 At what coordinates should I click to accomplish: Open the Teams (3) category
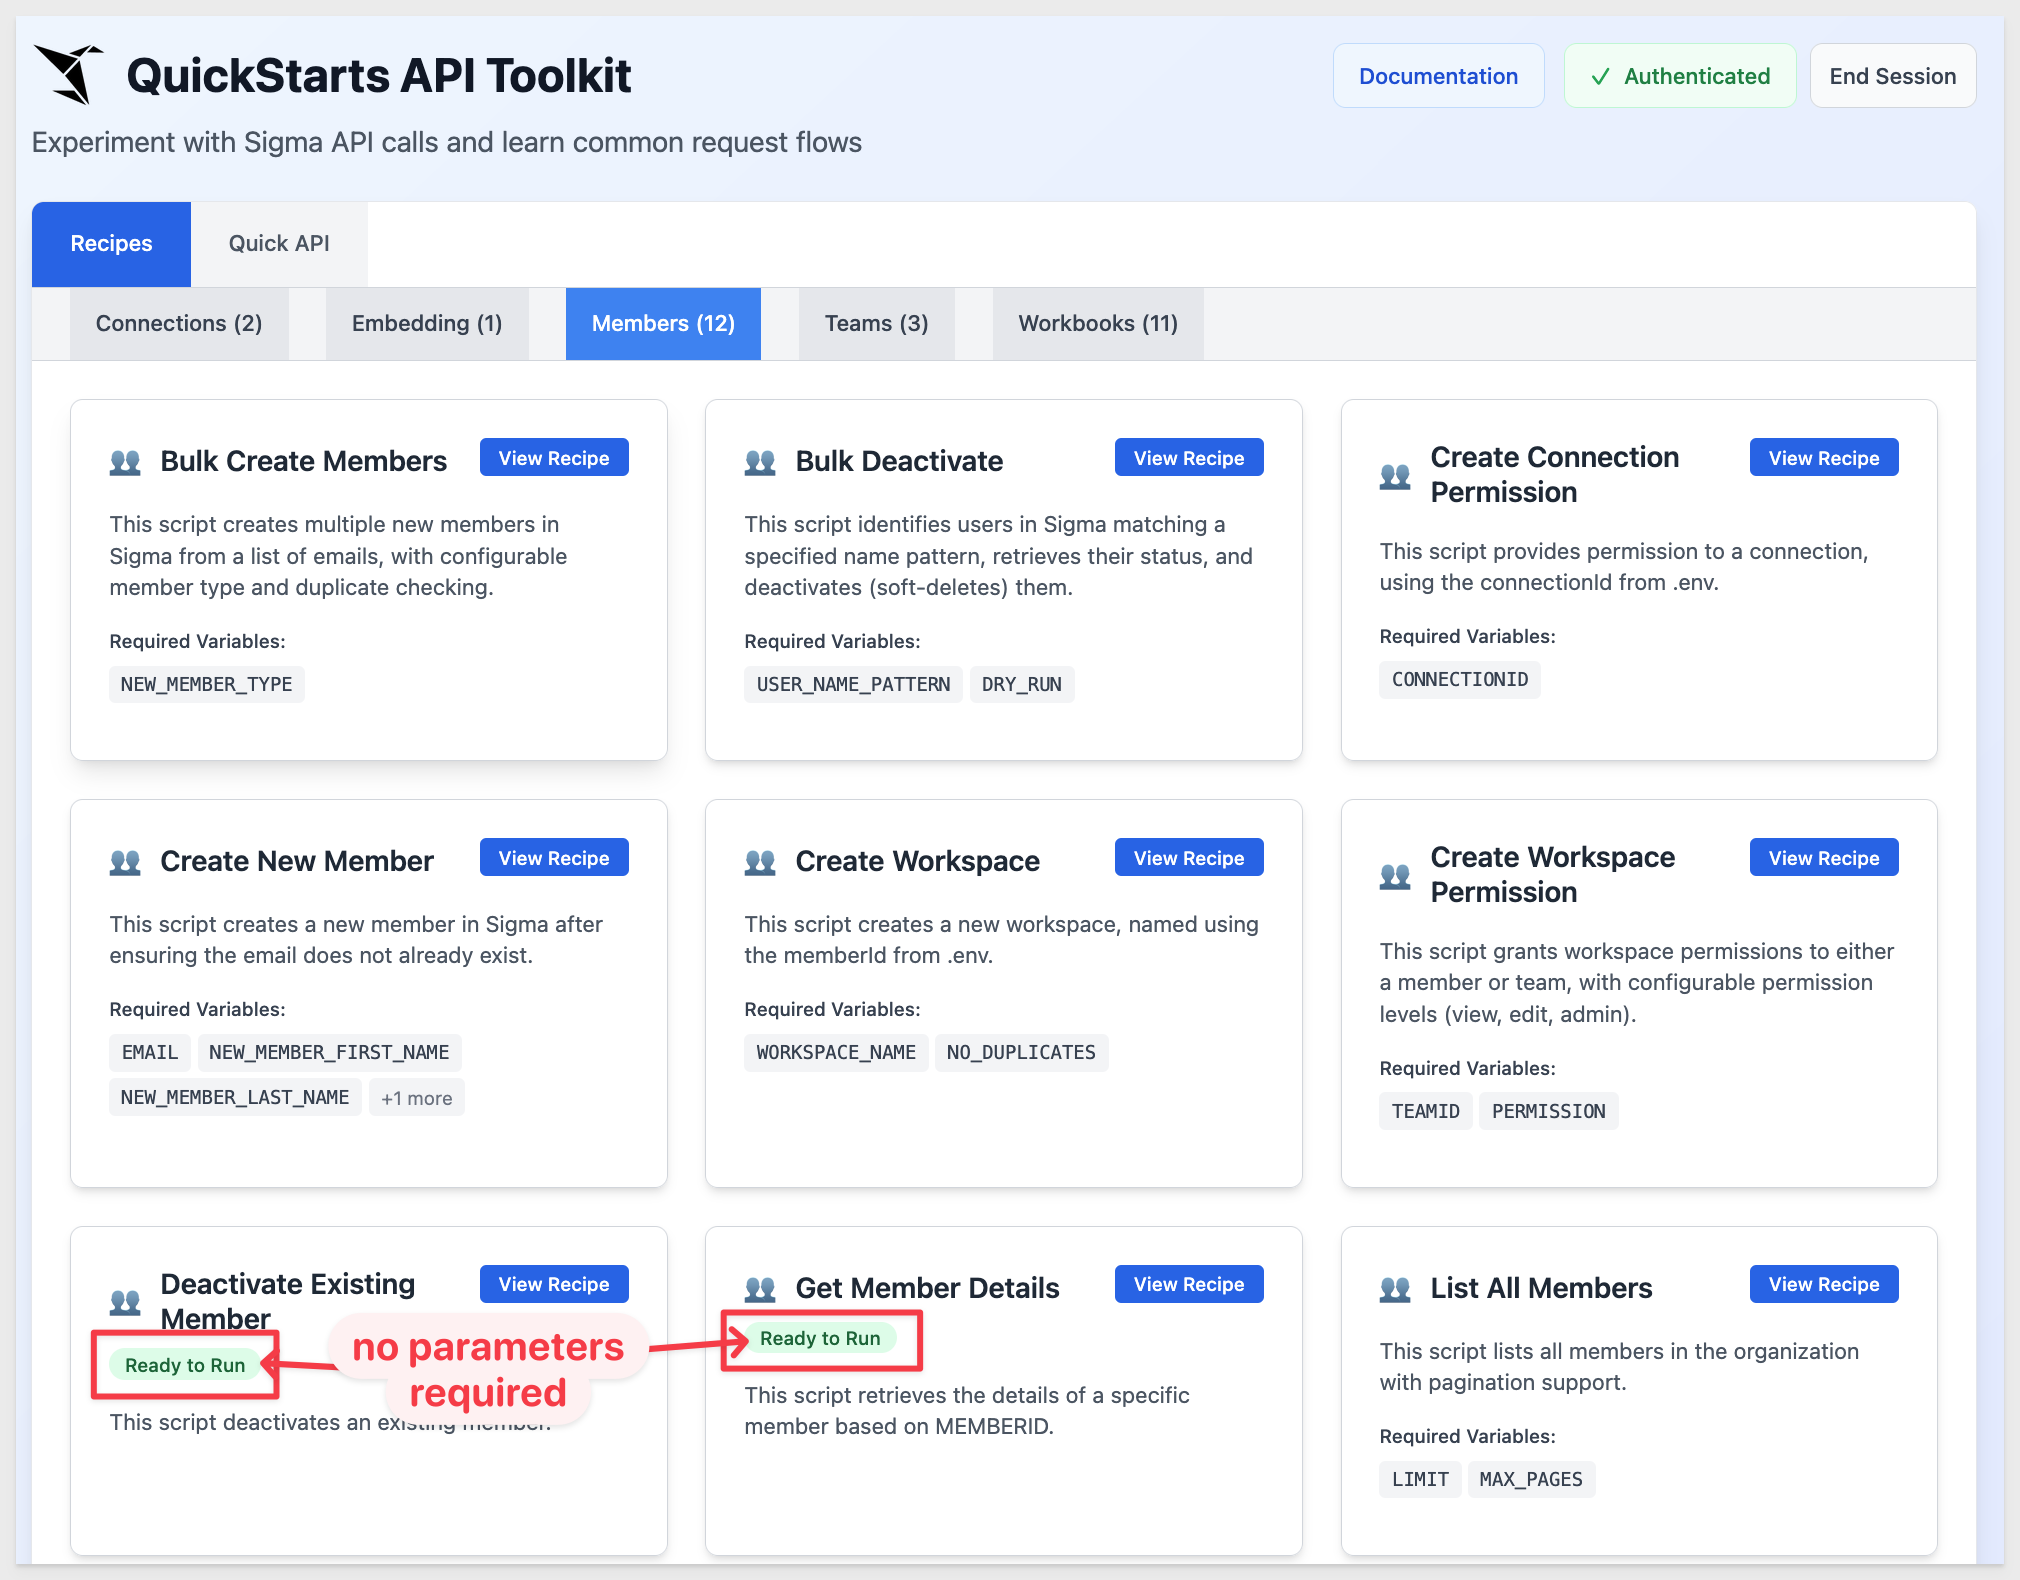(876, 324)
